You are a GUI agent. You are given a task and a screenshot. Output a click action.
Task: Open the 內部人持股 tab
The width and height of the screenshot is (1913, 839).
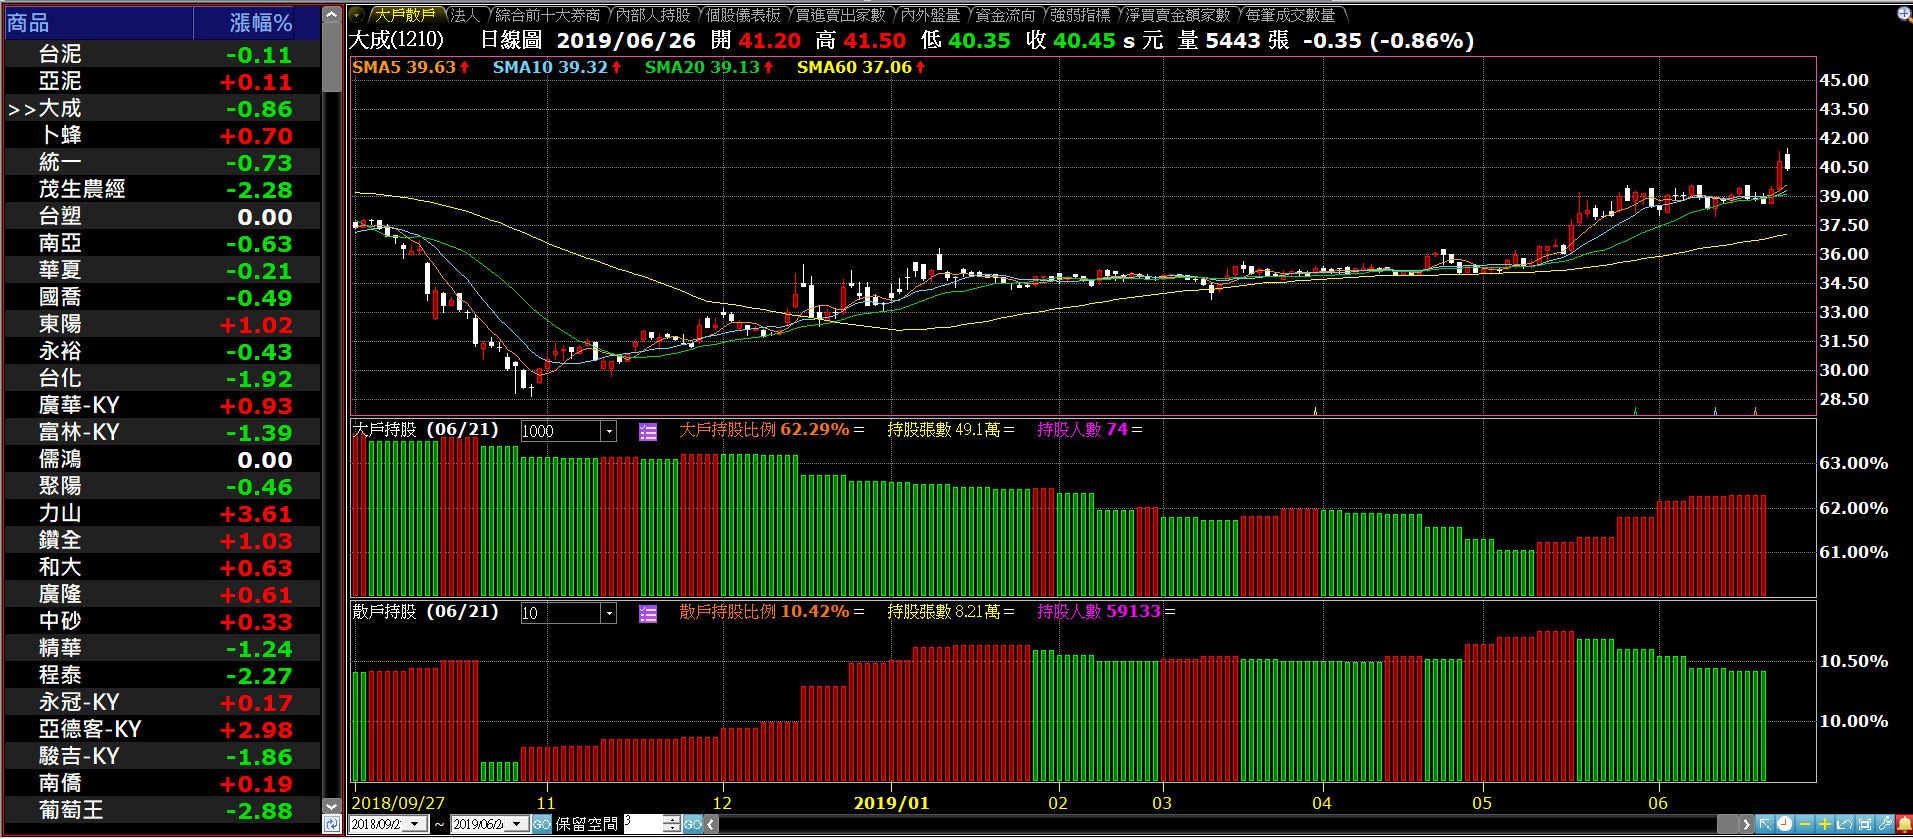tap(652, 15)
